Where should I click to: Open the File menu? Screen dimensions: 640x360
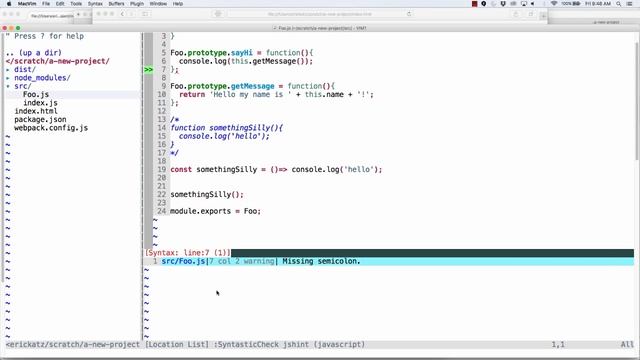[x=46, y=4]
